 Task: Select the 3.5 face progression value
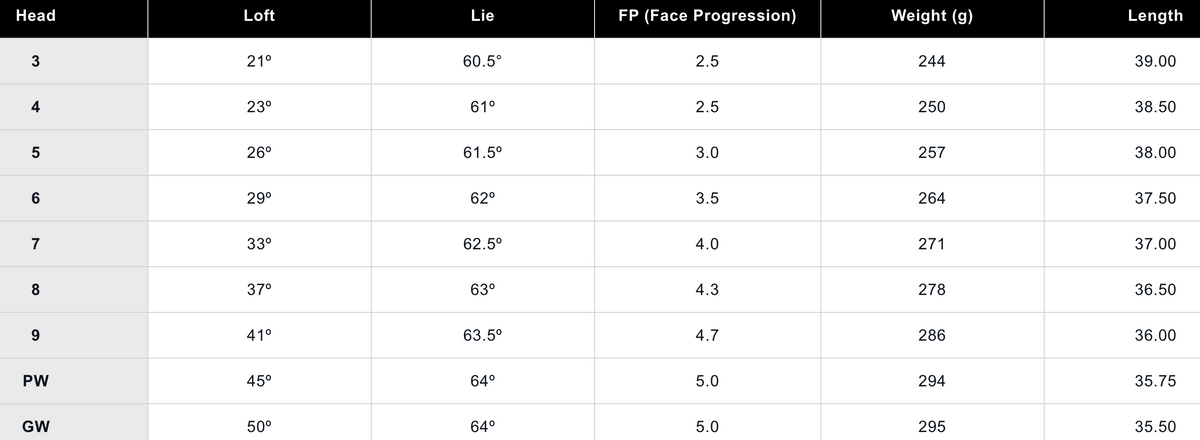707,198
